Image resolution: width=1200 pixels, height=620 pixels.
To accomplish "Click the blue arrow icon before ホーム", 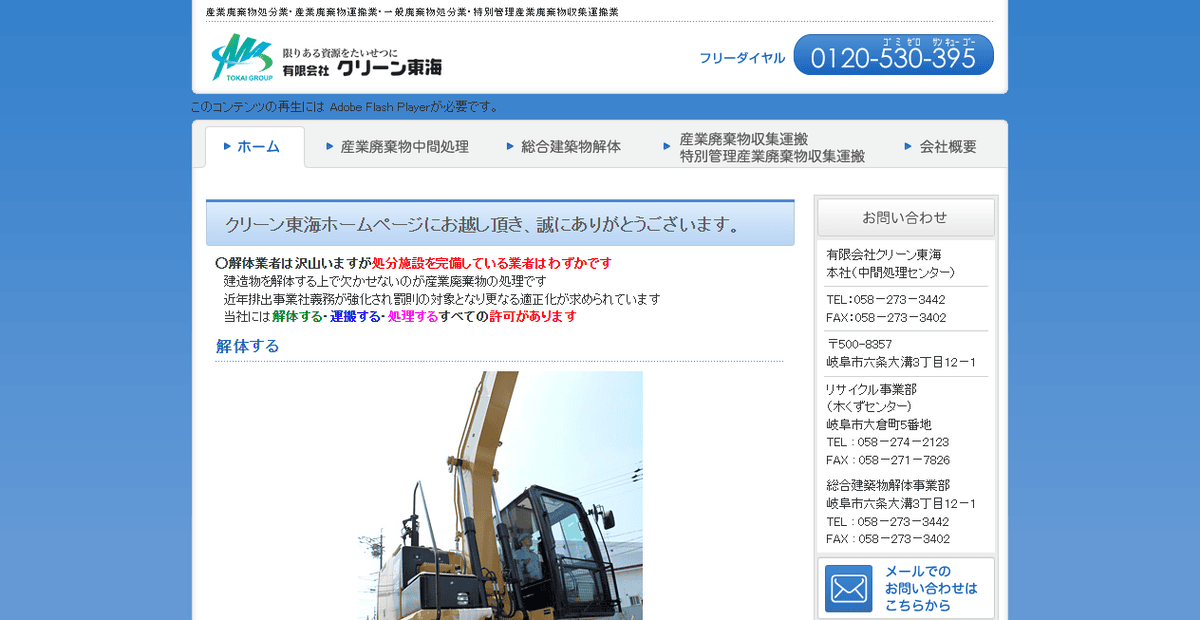I will click(x=227, y=146).
